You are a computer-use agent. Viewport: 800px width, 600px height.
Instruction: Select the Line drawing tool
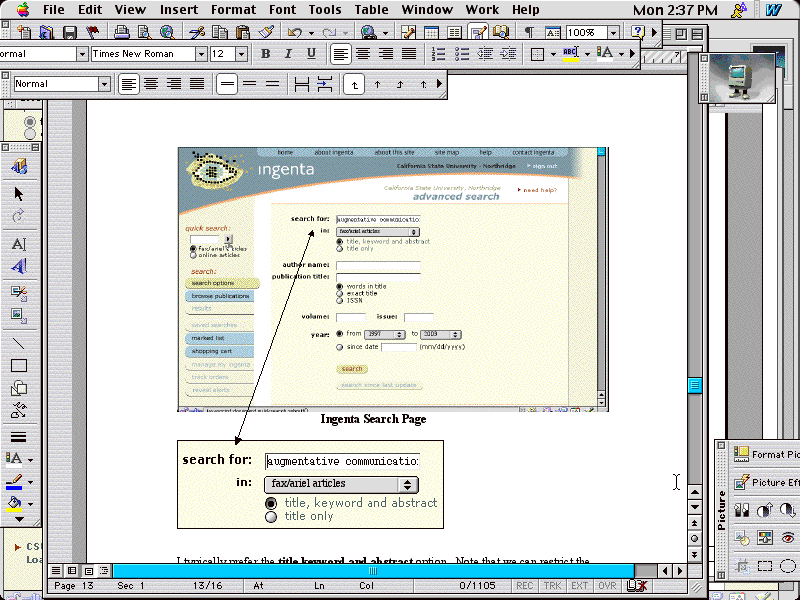pos(19,343)
